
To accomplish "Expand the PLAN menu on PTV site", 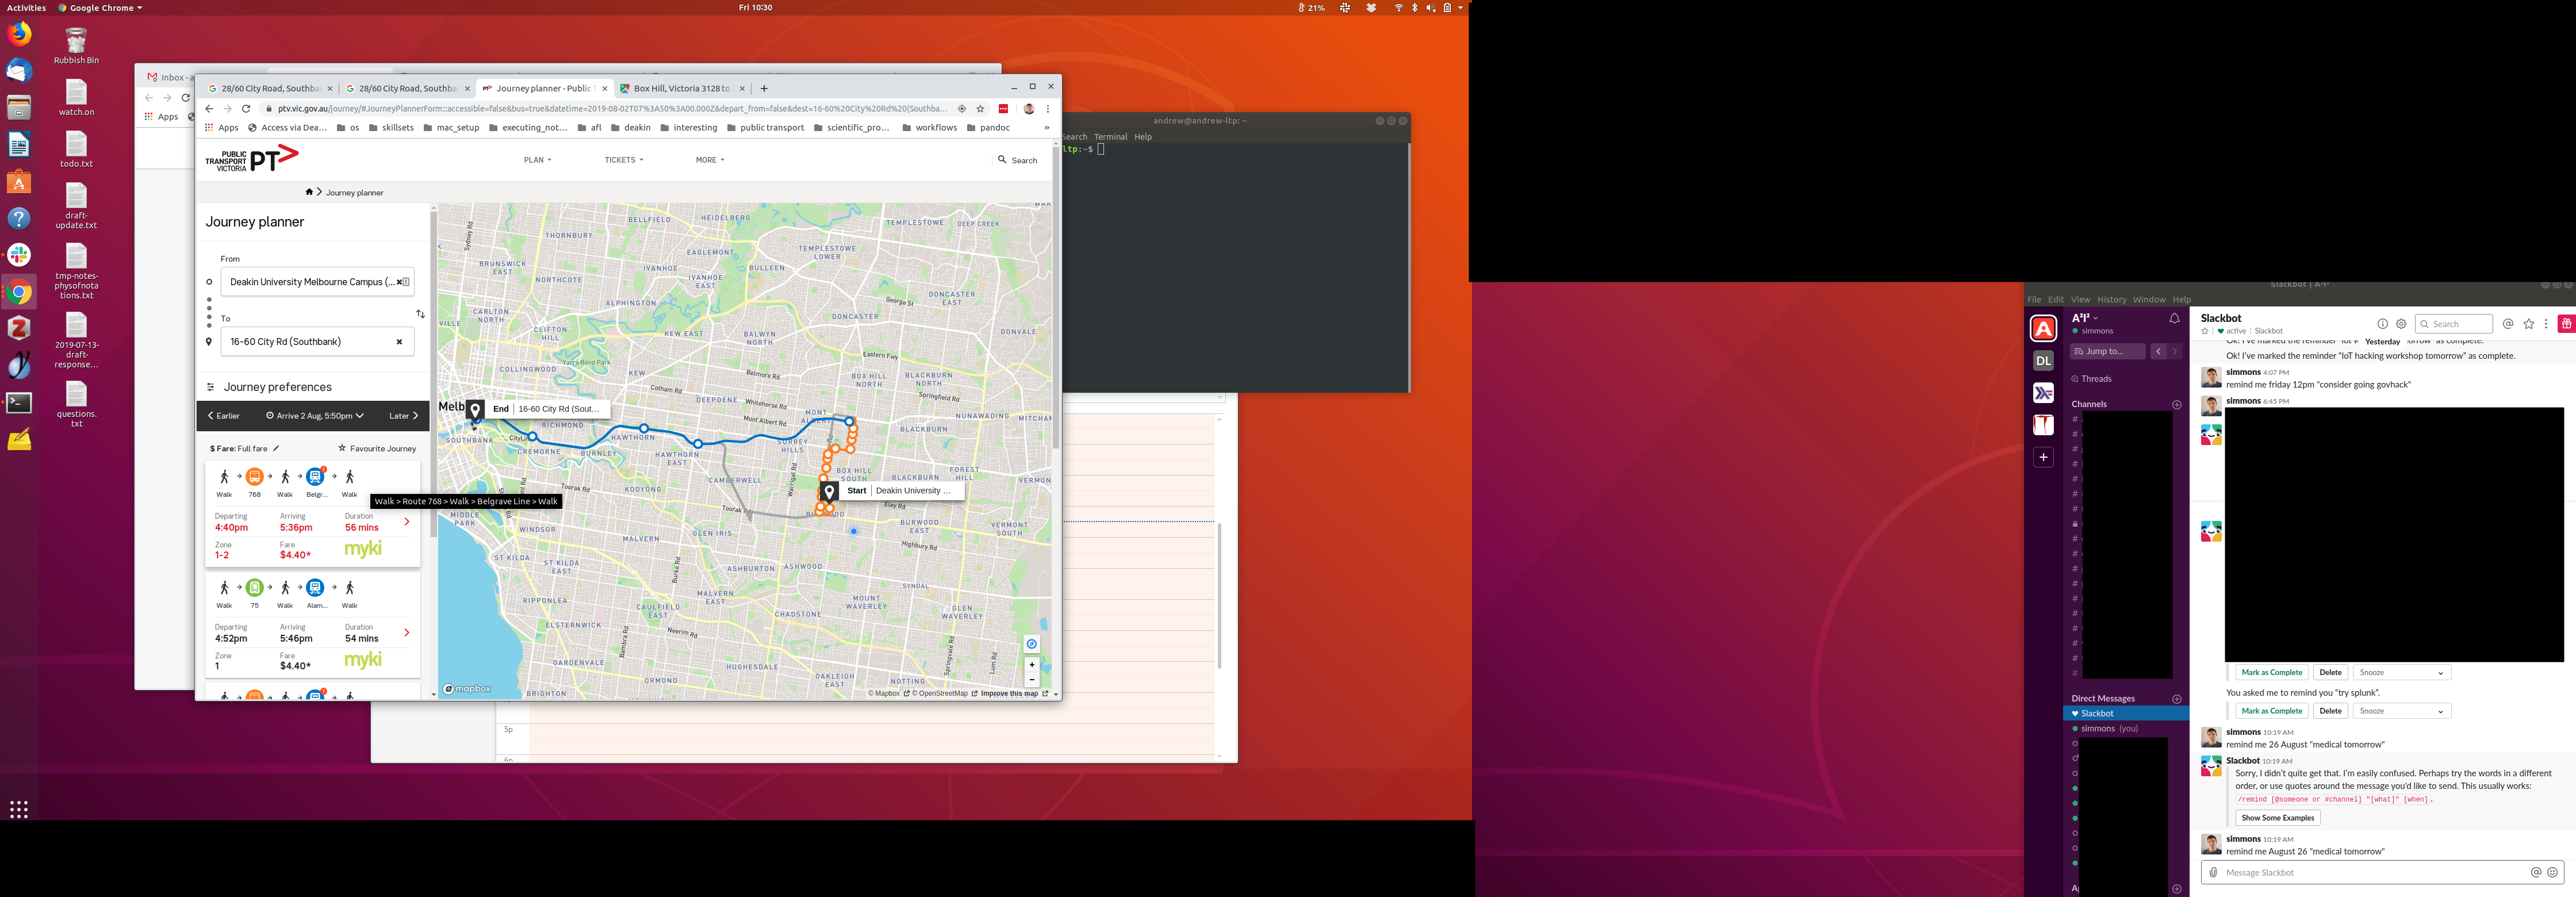I will (x=537, y=160).
